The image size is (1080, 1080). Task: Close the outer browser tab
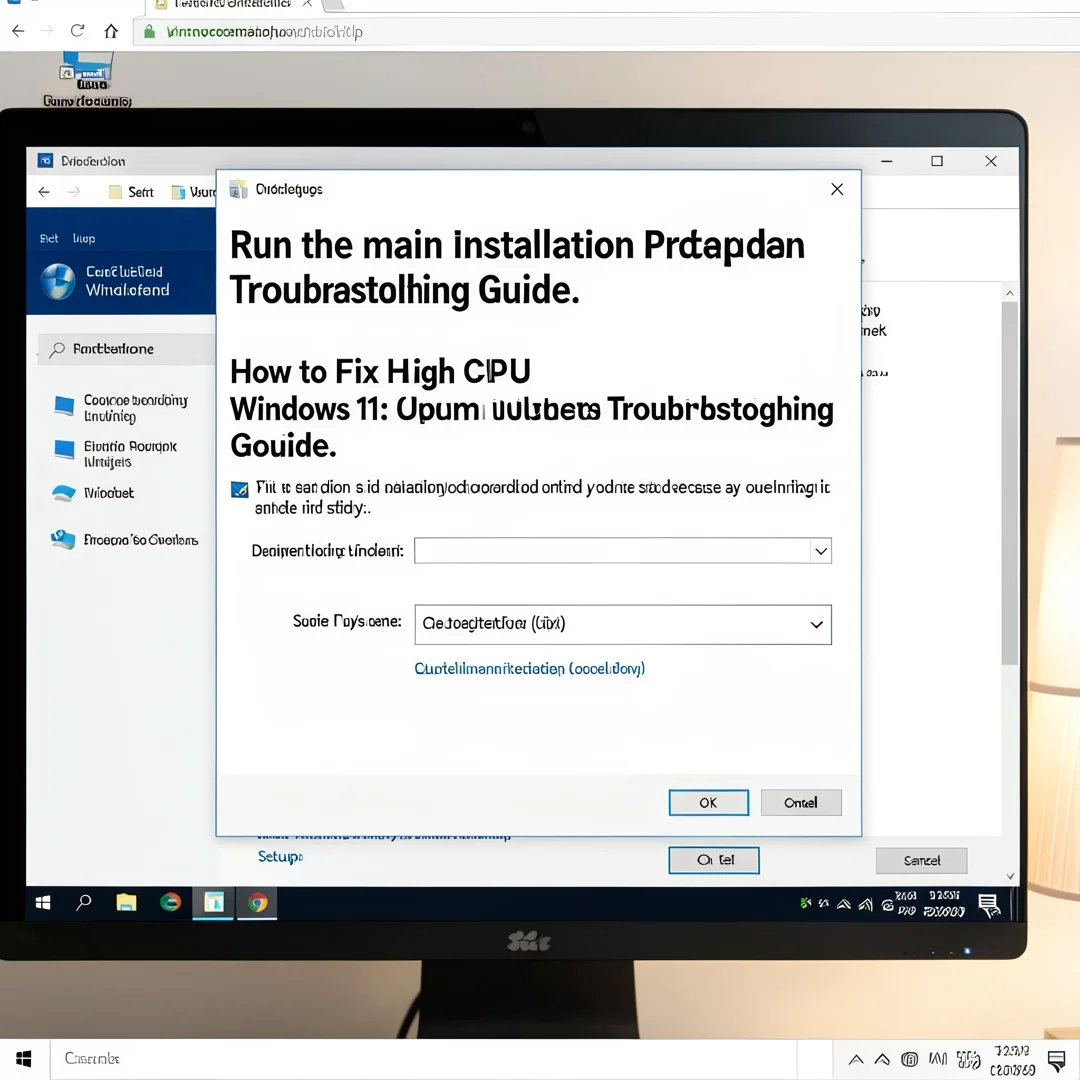(x=307, y=3)
